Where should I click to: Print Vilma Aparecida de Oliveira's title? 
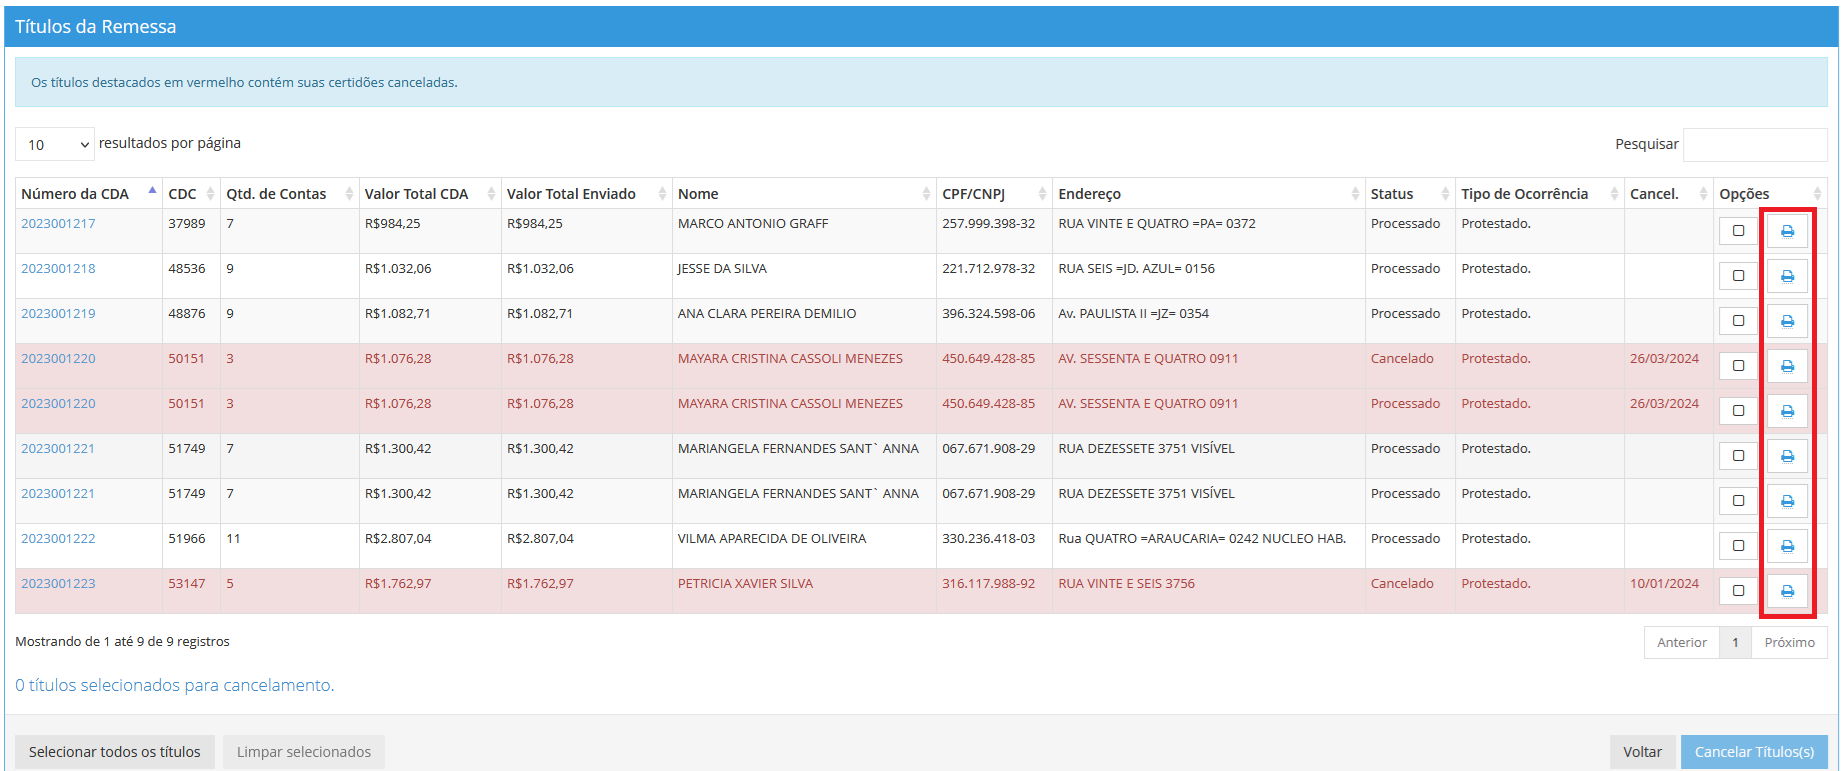coord(1786,546)
